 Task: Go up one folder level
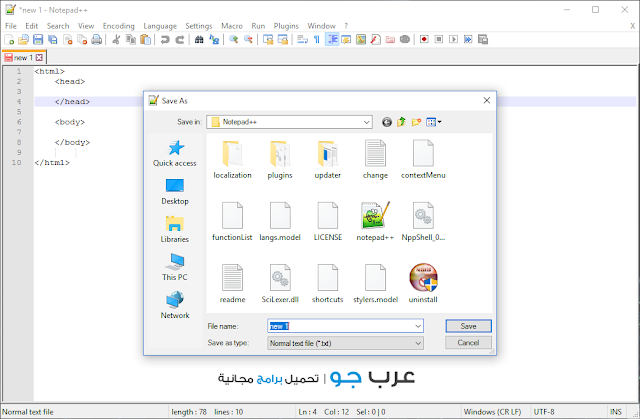click(402, 122)
